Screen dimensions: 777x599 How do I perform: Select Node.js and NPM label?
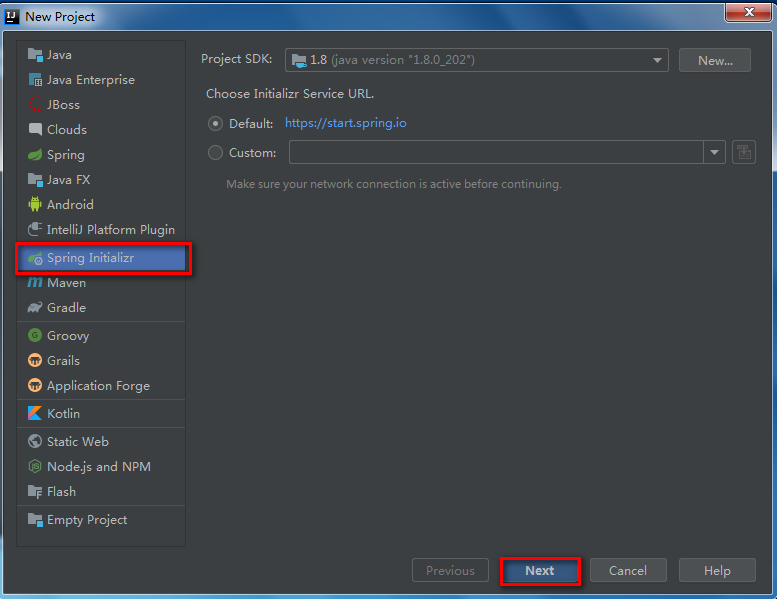coord(99,467)
